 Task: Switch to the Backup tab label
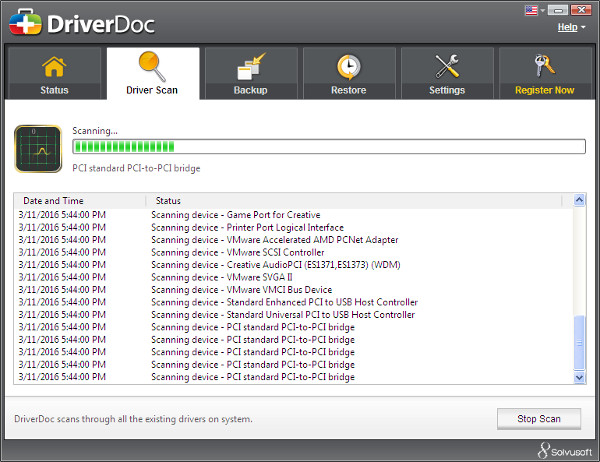click(250, 90)
